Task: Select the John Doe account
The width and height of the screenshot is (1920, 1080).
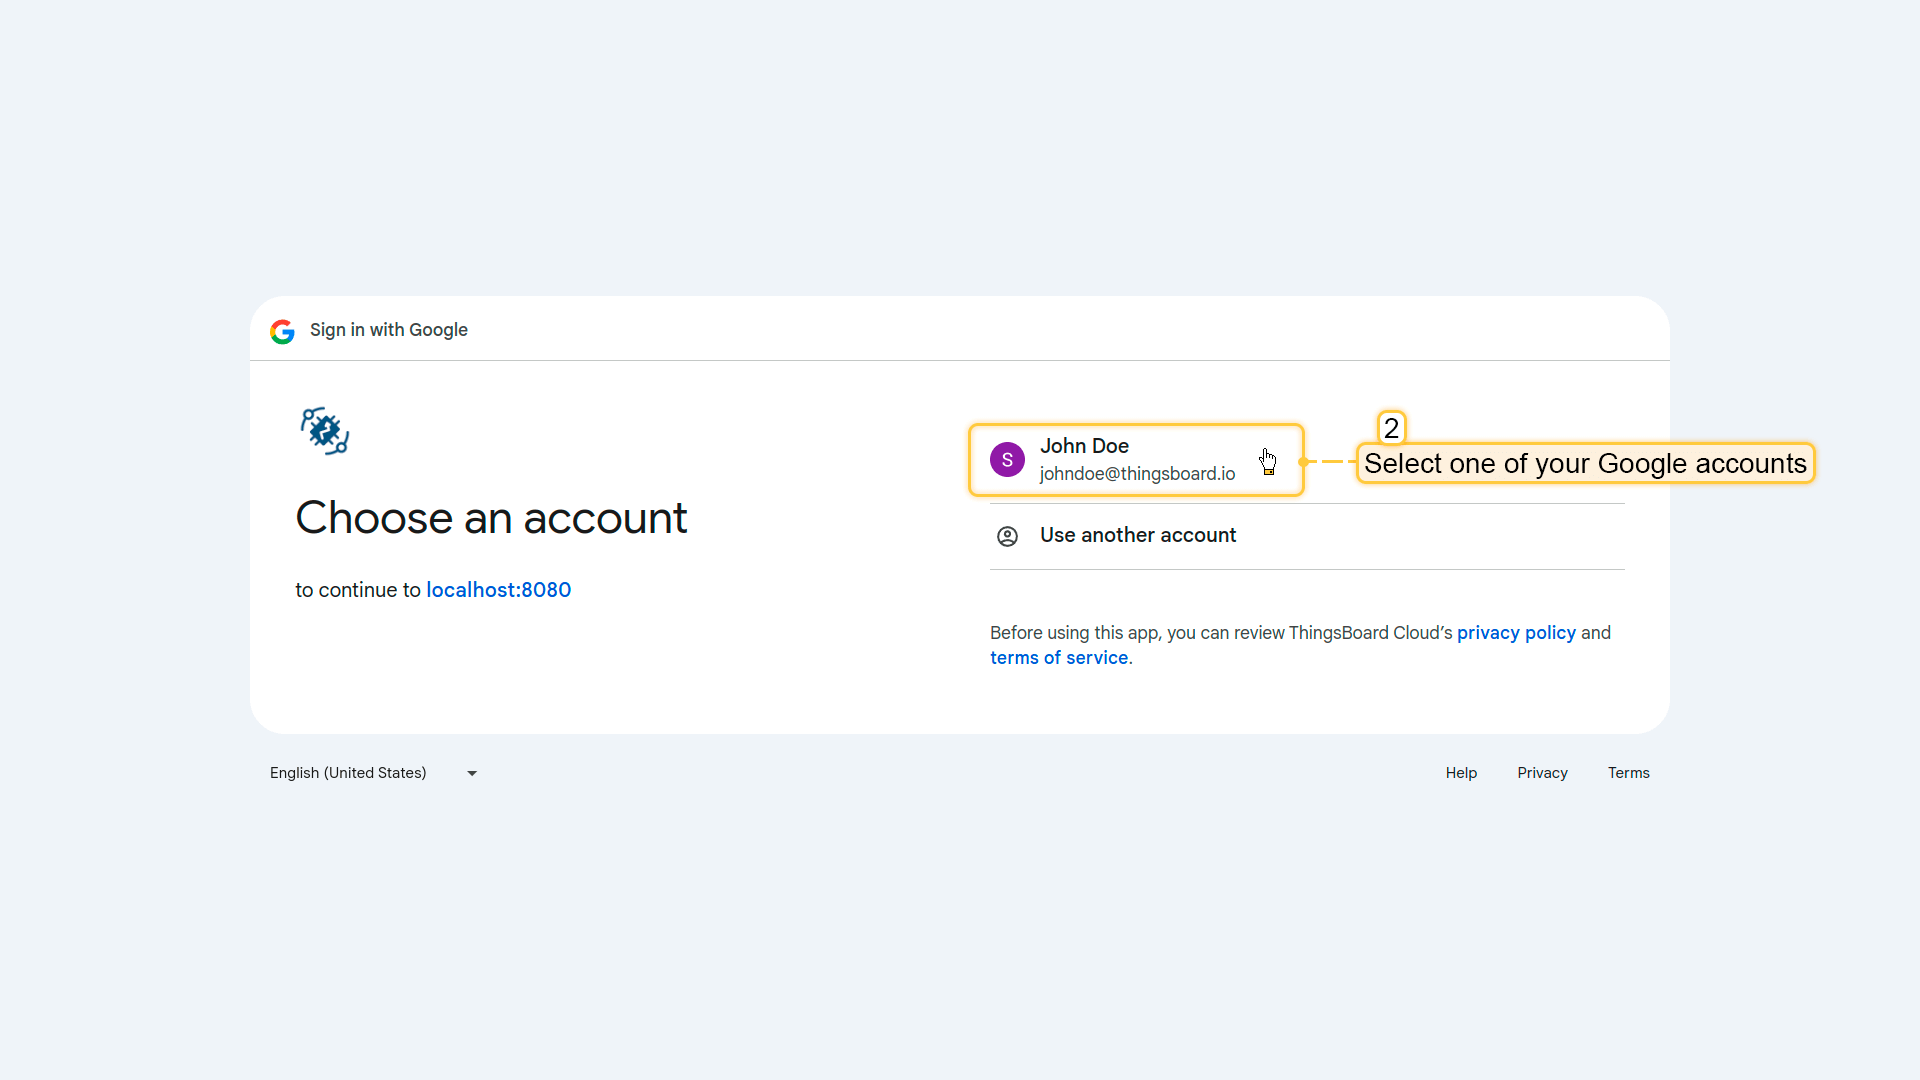Action: click(1136, 460)
